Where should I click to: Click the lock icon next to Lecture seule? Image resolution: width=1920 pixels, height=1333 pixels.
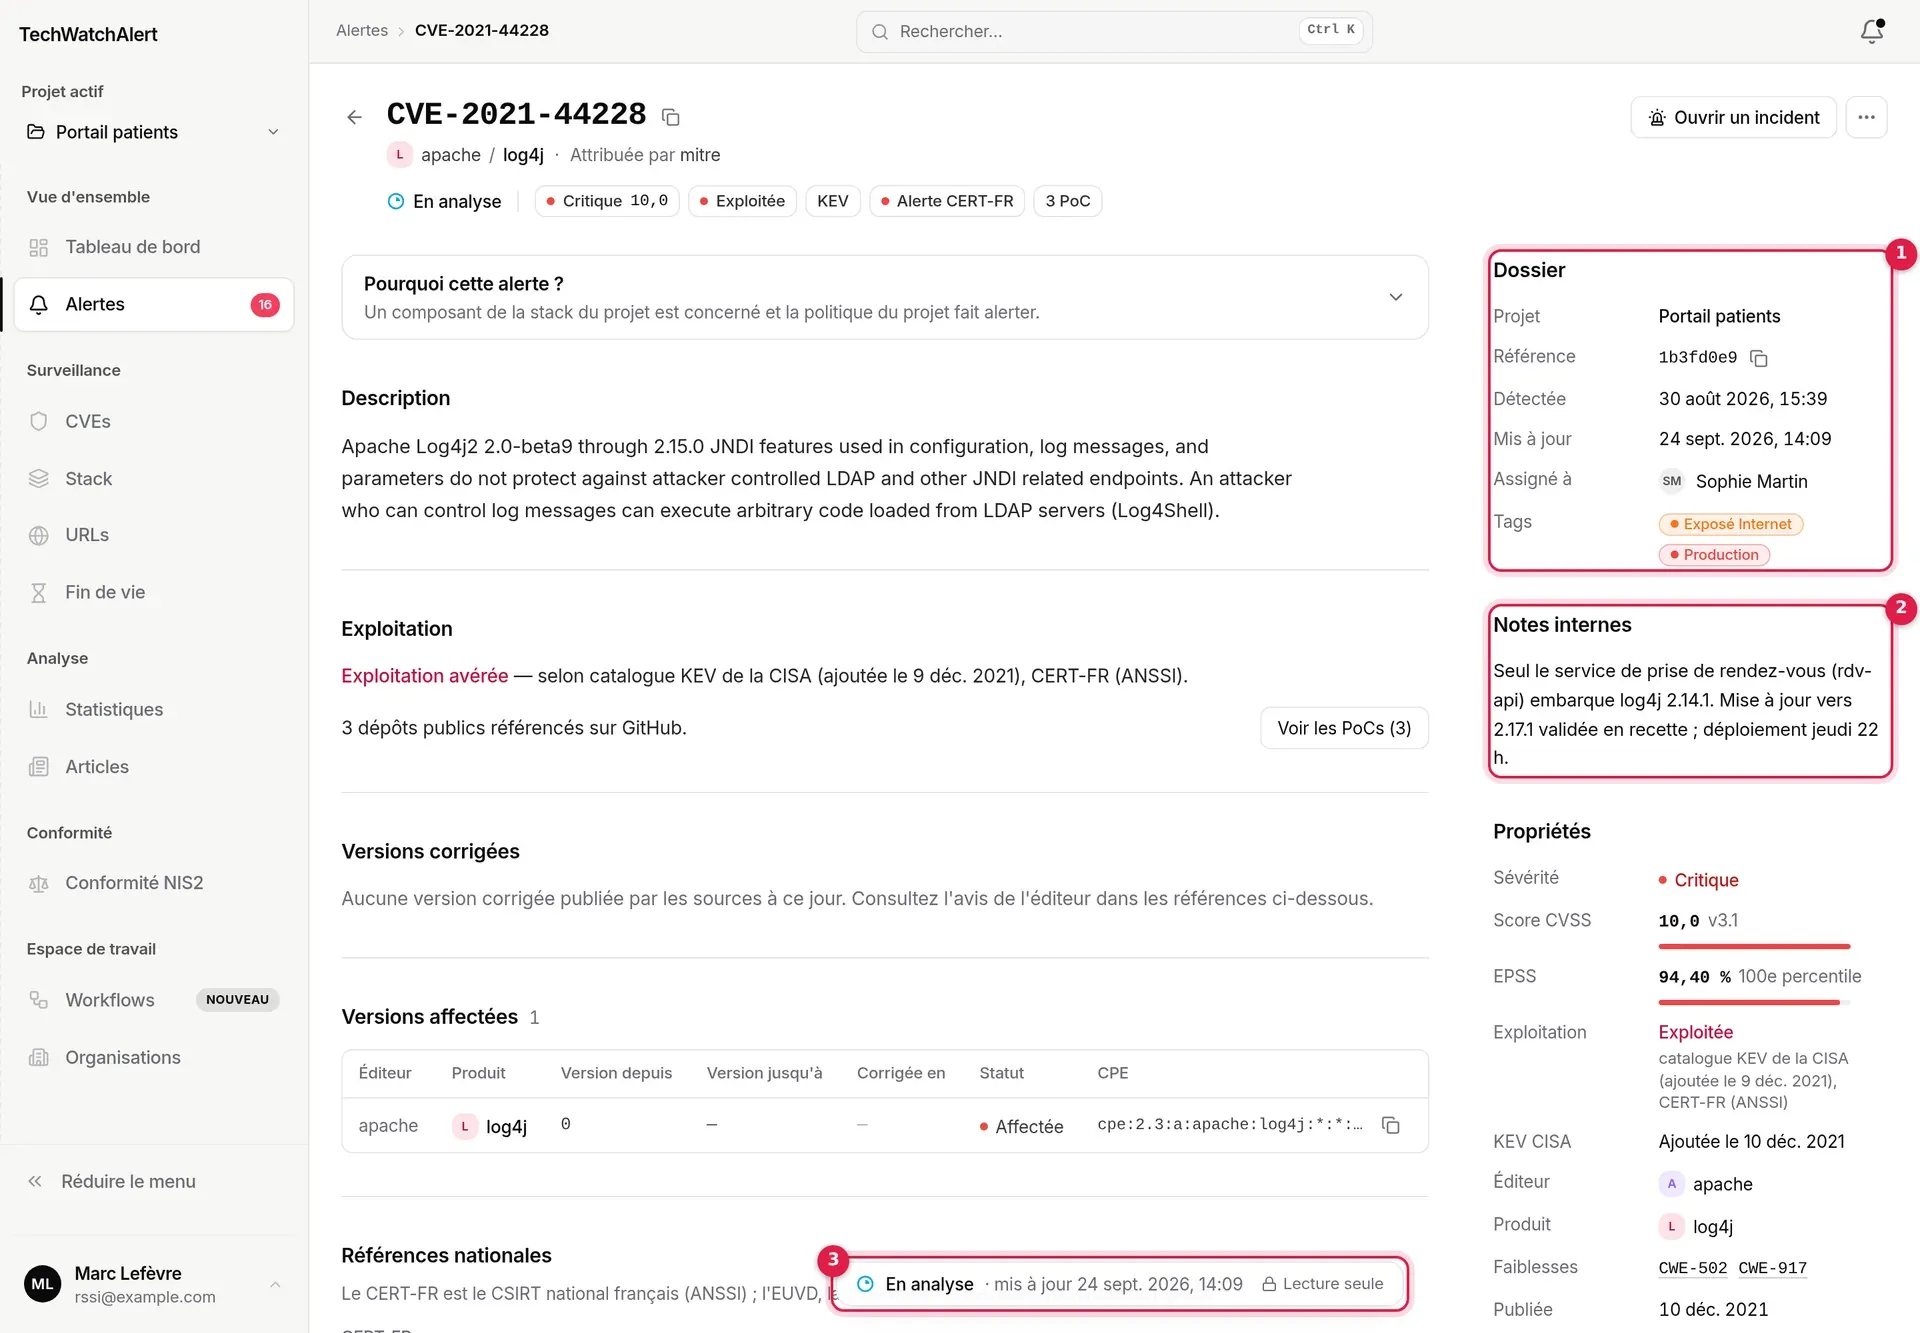pos(1269,1284)
